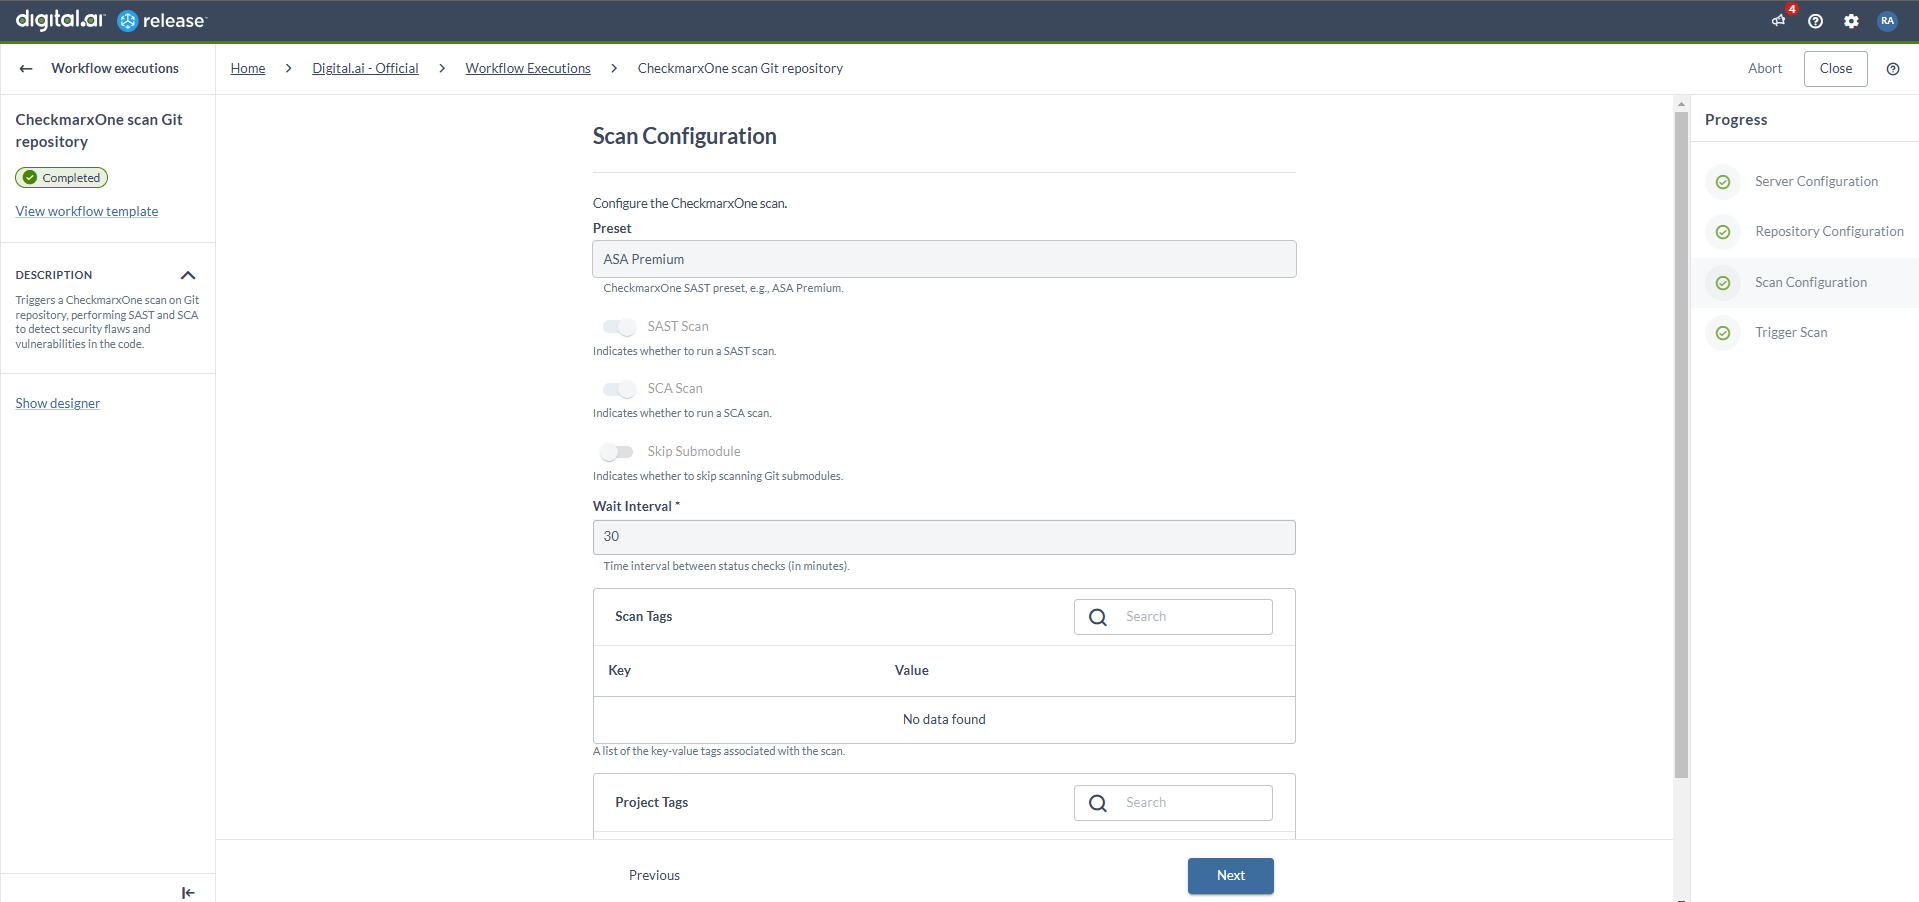Click the Completed status badge

pos(62,178)
